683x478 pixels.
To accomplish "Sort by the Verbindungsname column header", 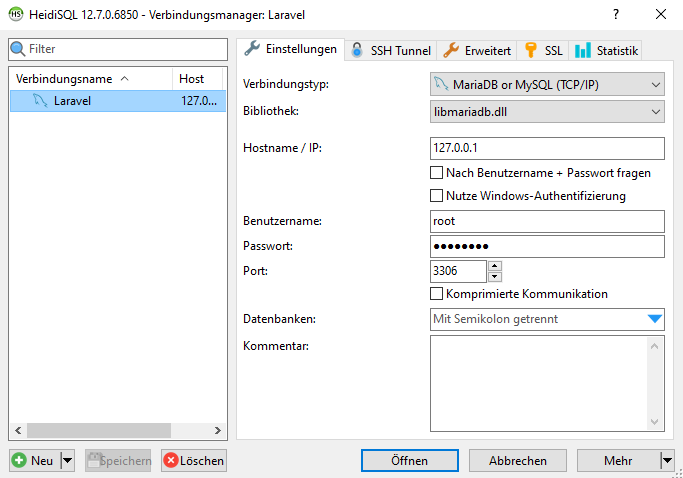I will click(91, 79).
